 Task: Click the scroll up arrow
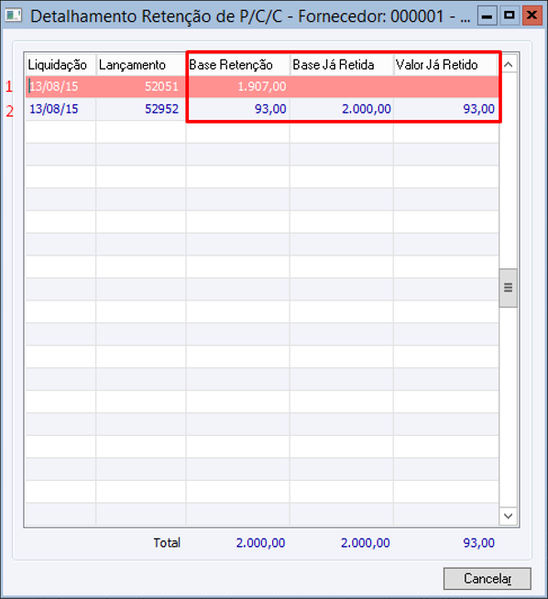point(508,65)
